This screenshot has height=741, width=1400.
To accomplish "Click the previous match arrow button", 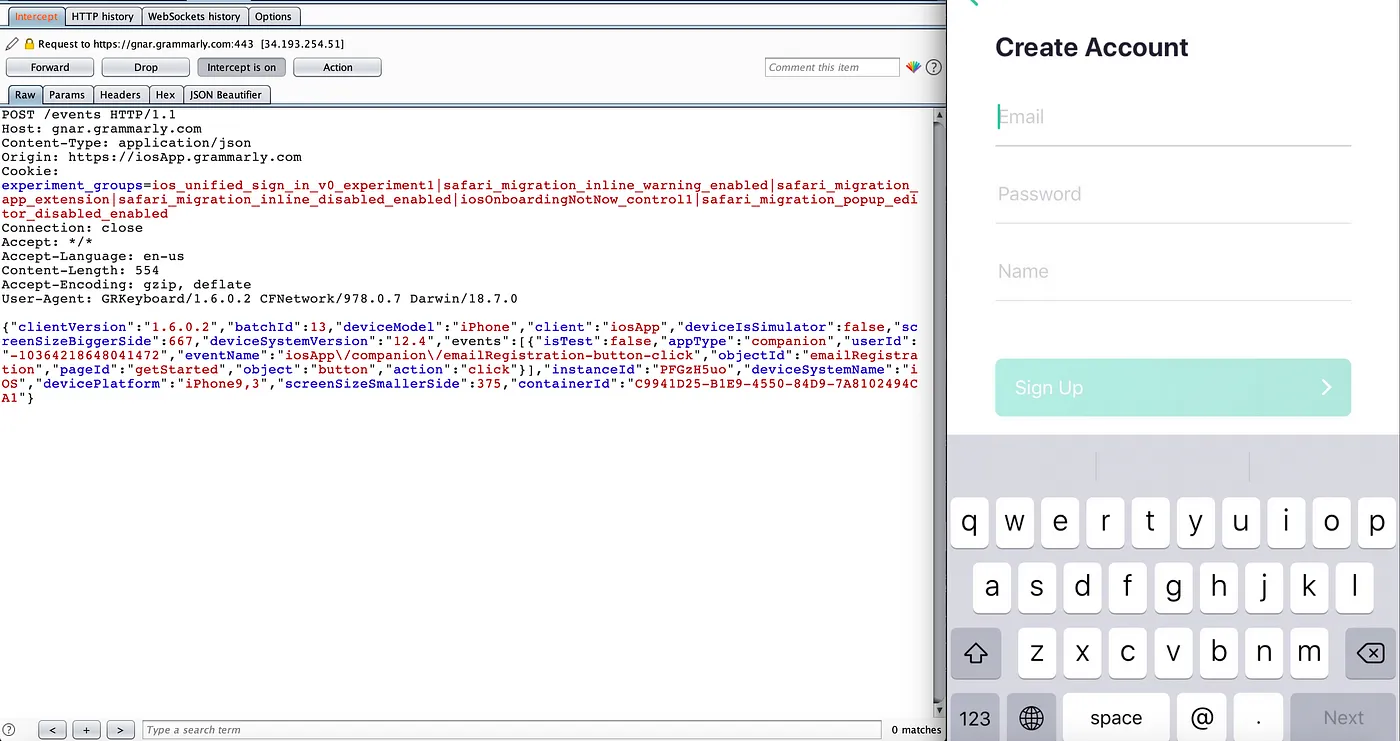I will [52, 730].
